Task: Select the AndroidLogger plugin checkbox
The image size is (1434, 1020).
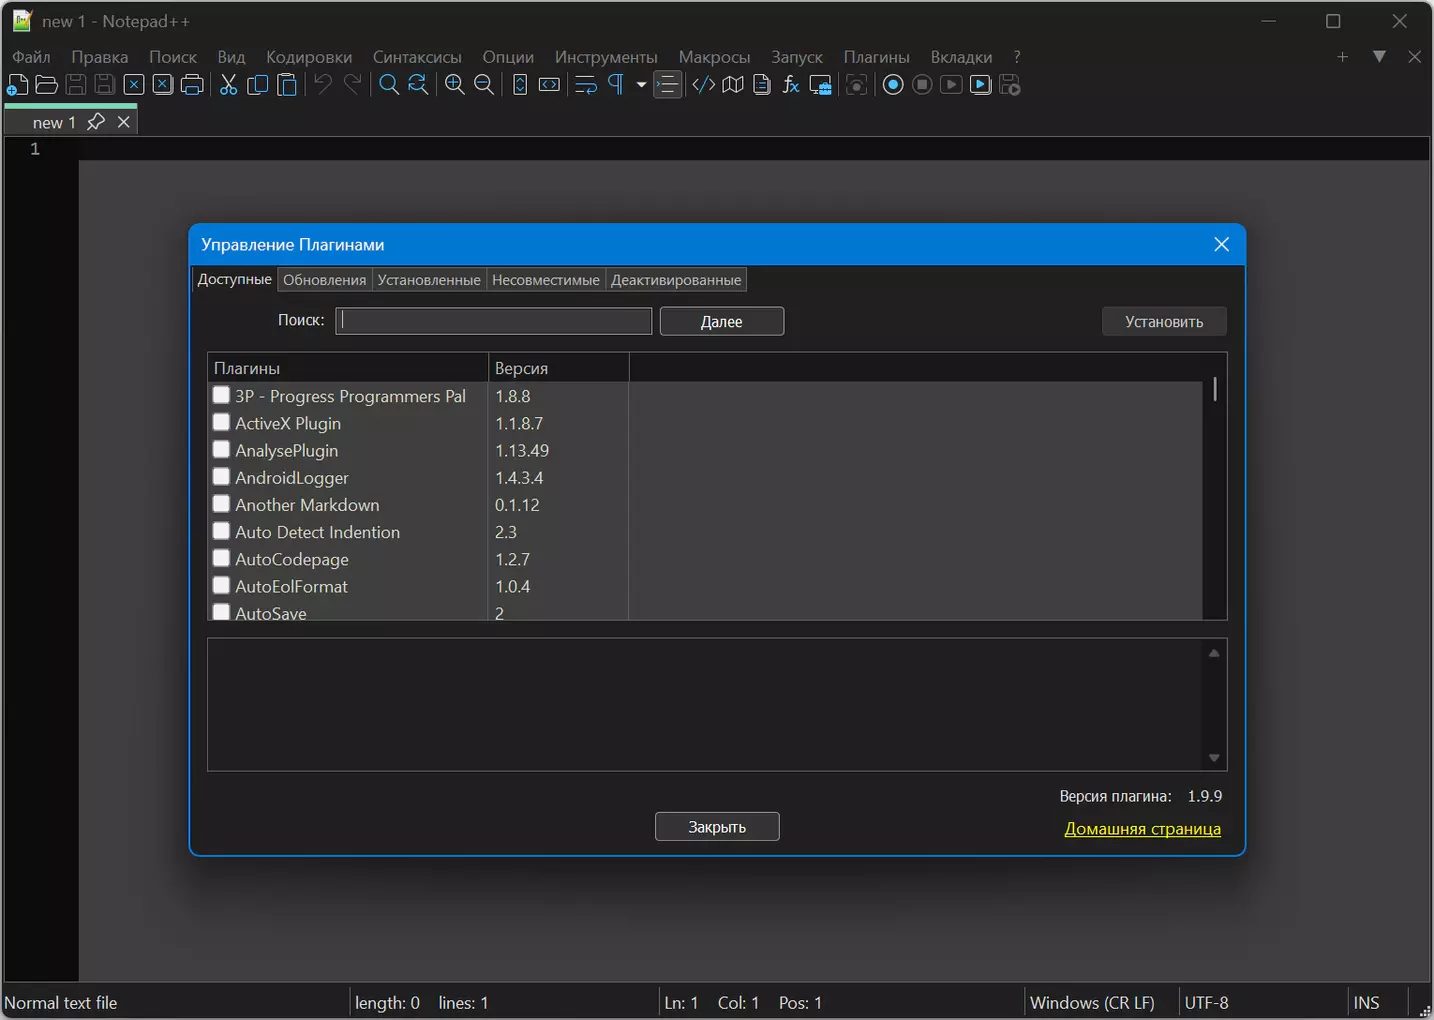Action: point(221,476)
